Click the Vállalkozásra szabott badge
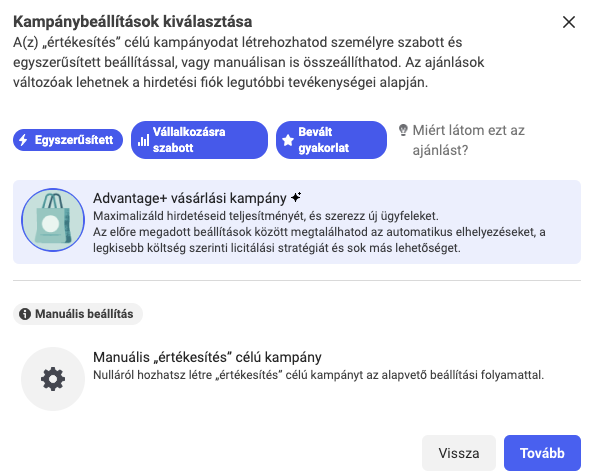The height and width of the screenshot is (474, 596). click(x=200, y=140)
